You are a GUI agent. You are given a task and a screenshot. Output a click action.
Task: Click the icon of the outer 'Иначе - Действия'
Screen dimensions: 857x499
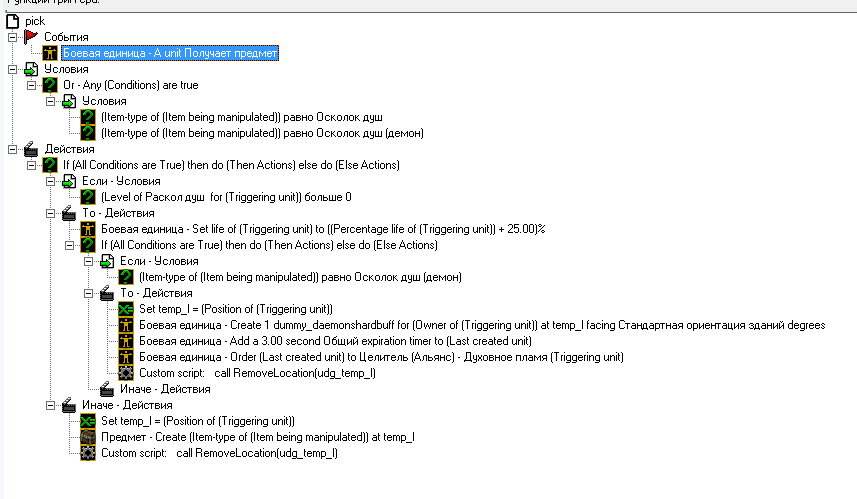pyautogui.click(x=69, y=405)
